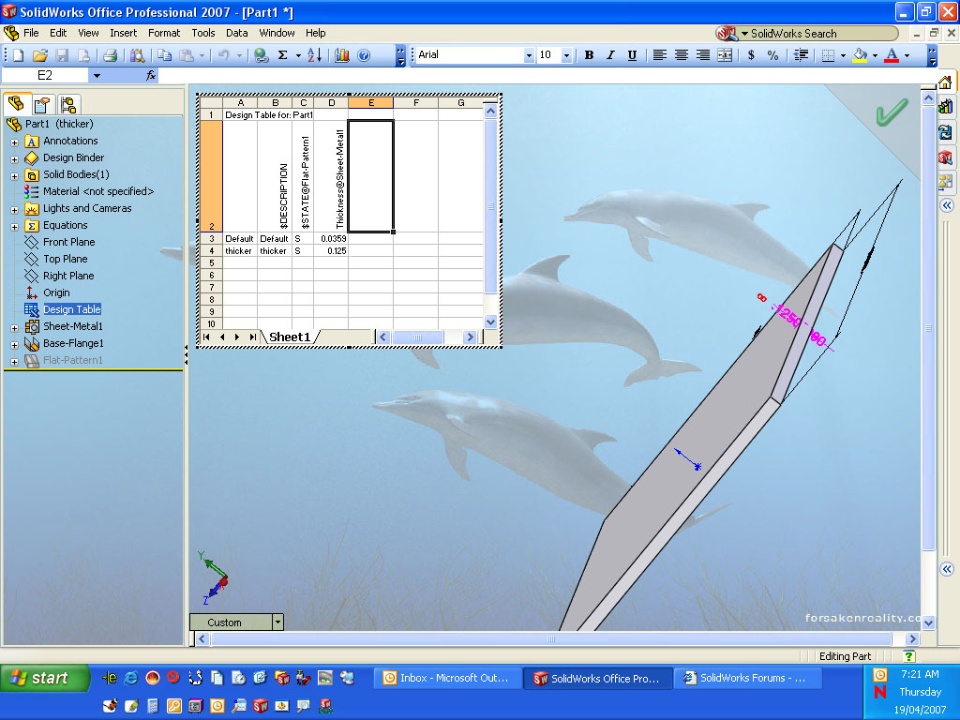Image resolution: width=960 pixels, height=720 pixels.
Task: Click the green checkmark to confirm
Action: coord(889,113)
